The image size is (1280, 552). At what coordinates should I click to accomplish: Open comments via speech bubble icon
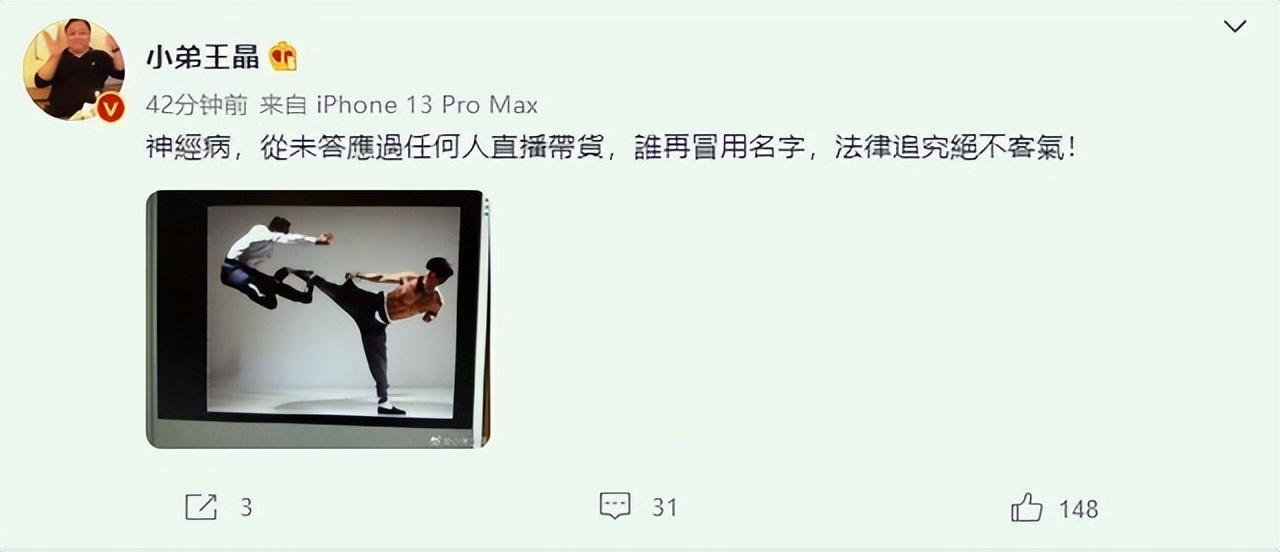click(615, 506)
